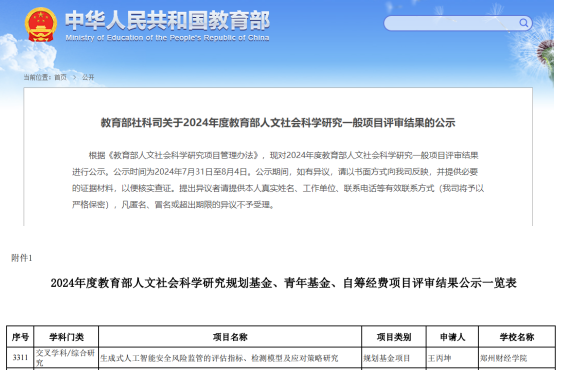Click the cell with number 3311
The width and height of the screenshot is (561, 370).
[20, 358]
